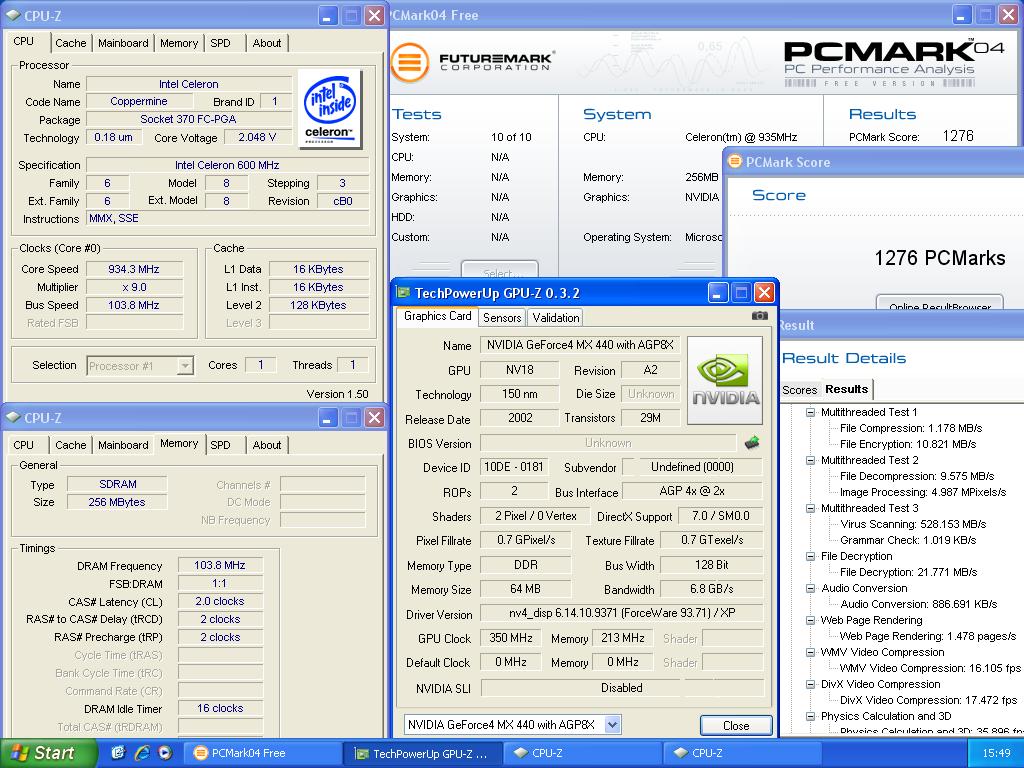1024x768 pixels.
Task: Collapse Physics Calculation and 3D node
Action: pos(810,716)
